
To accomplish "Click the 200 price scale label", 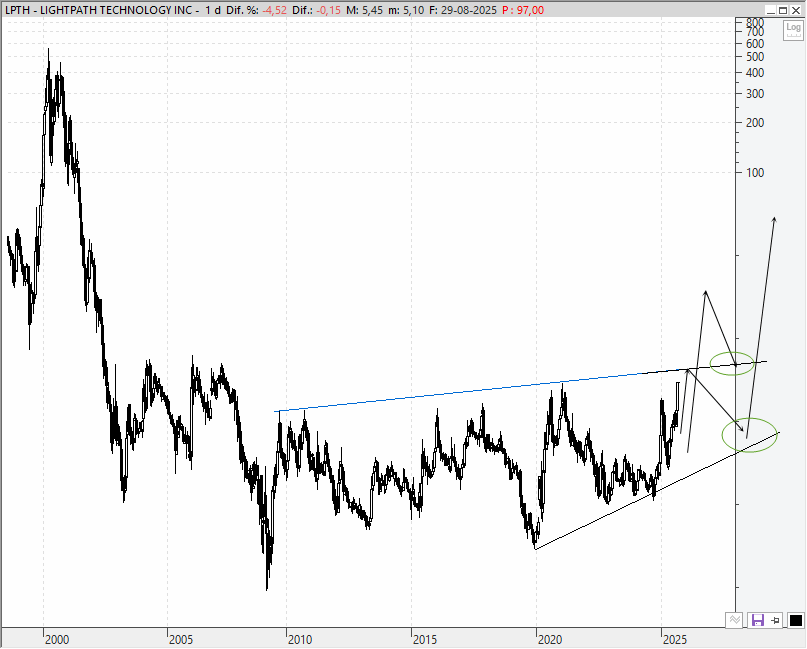I will click(x=755, y=122).
